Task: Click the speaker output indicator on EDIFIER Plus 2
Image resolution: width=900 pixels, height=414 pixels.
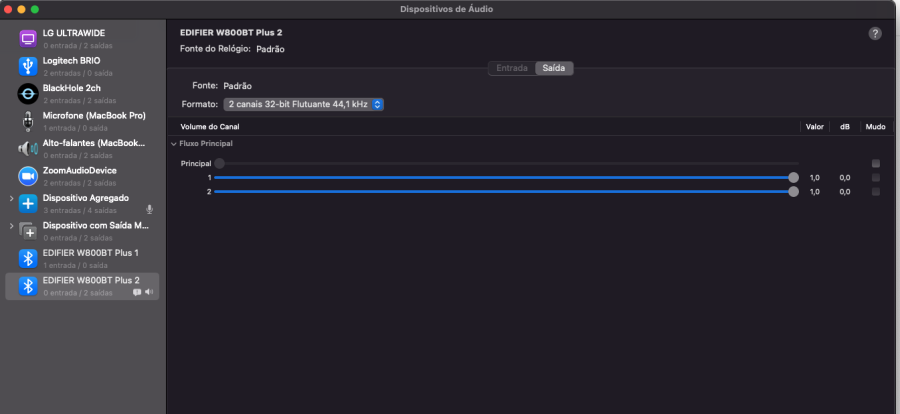Action: (x=149, y=292)
